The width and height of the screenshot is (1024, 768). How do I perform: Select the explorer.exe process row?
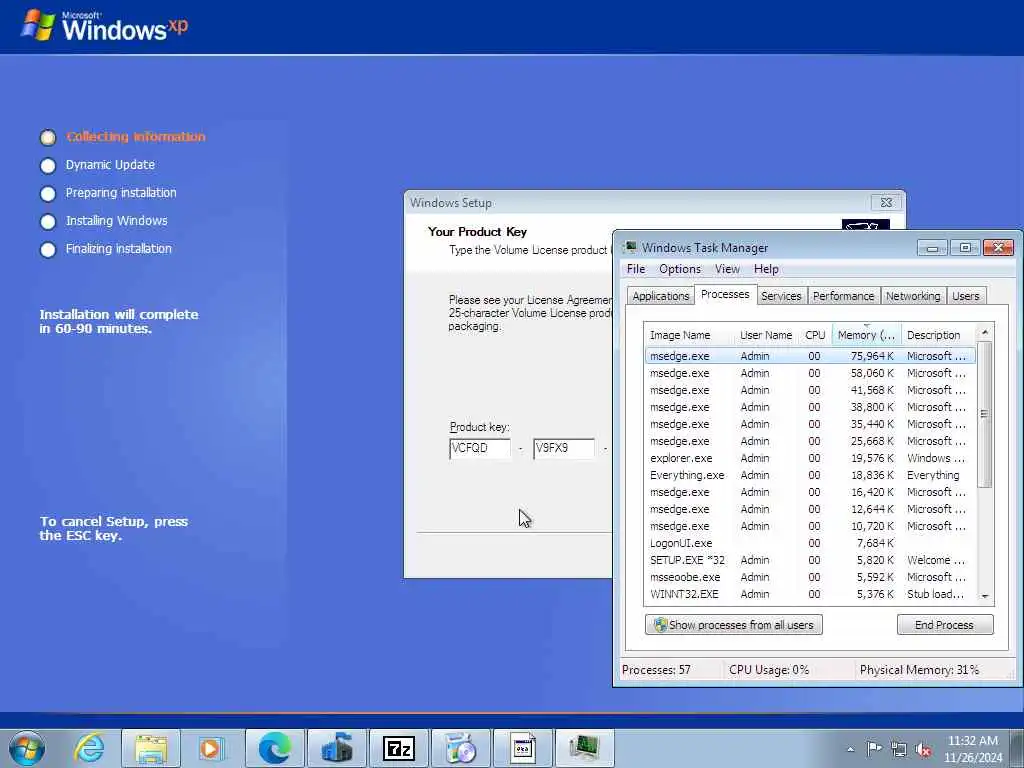click(810, 458)
